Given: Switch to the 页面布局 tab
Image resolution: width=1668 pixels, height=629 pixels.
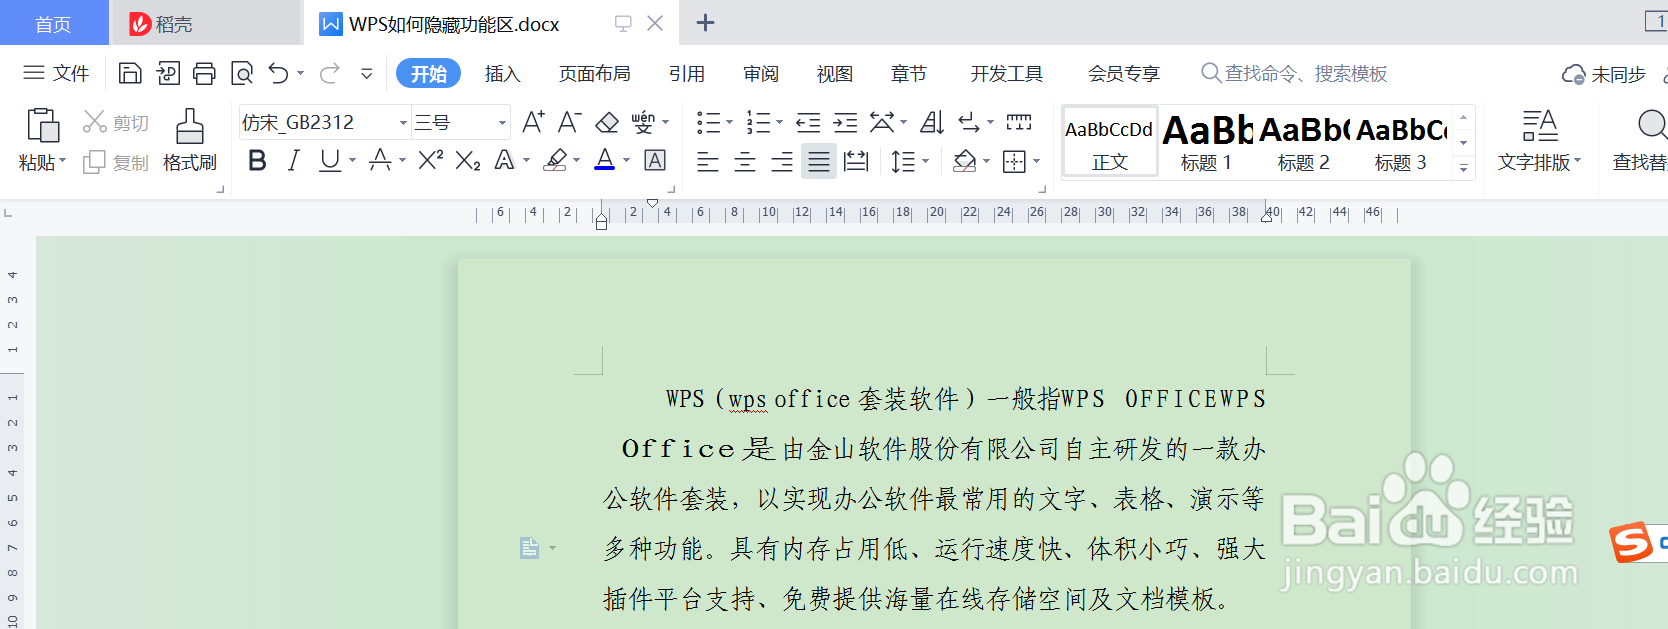Looking at the screenshot, I should click(594, 74).
